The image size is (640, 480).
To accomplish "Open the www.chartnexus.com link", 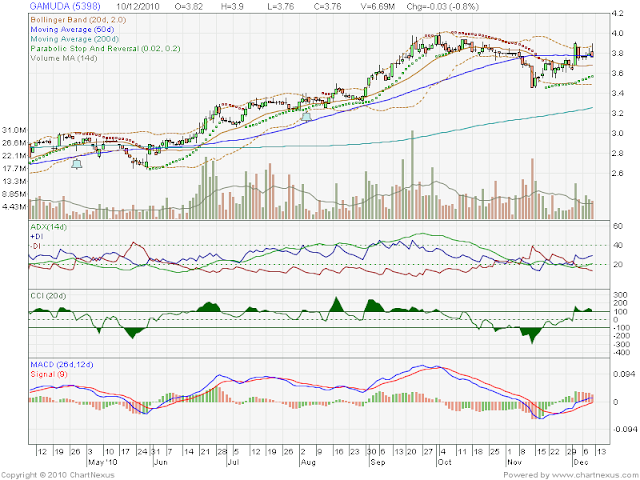I will pyautogui.click(x=594, y=475).
